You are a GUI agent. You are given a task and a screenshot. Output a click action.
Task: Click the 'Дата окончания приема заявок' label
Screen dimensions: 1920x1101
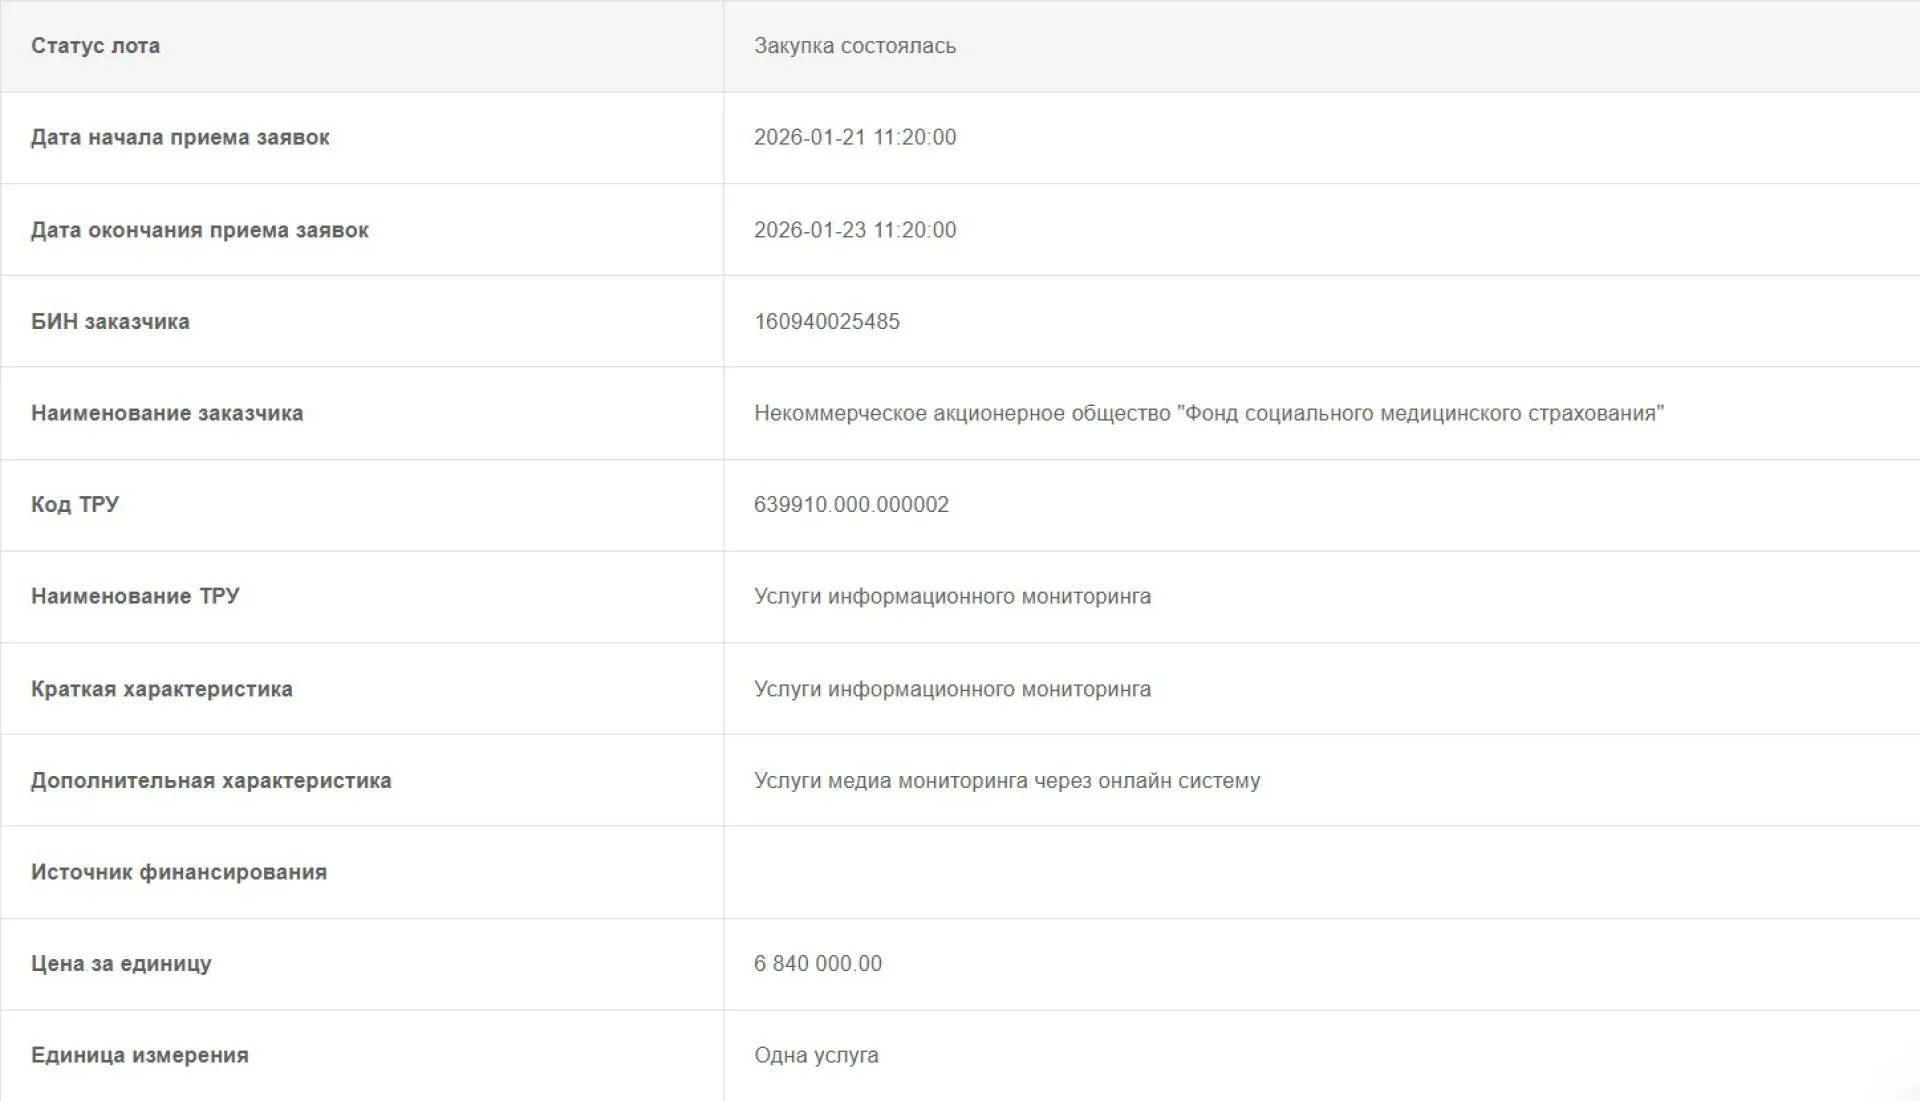(x=199, y=230)
